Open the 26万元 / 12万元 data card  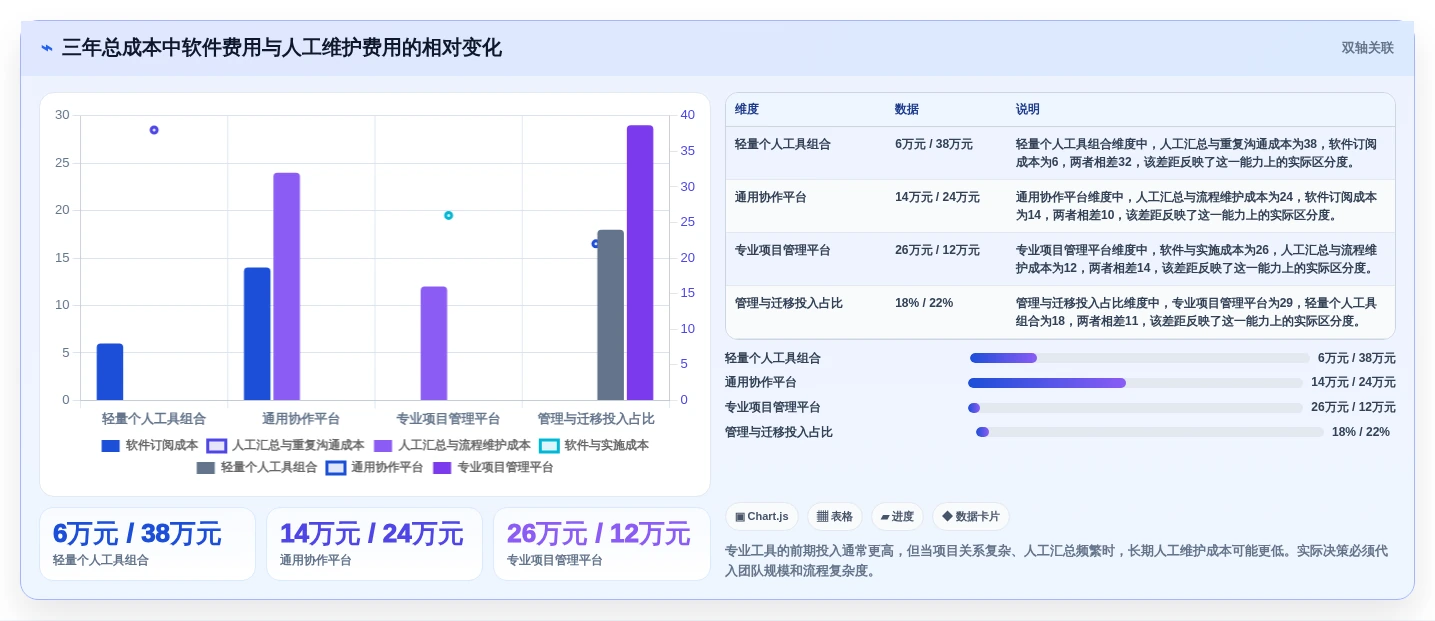click(x=601, y=544)
